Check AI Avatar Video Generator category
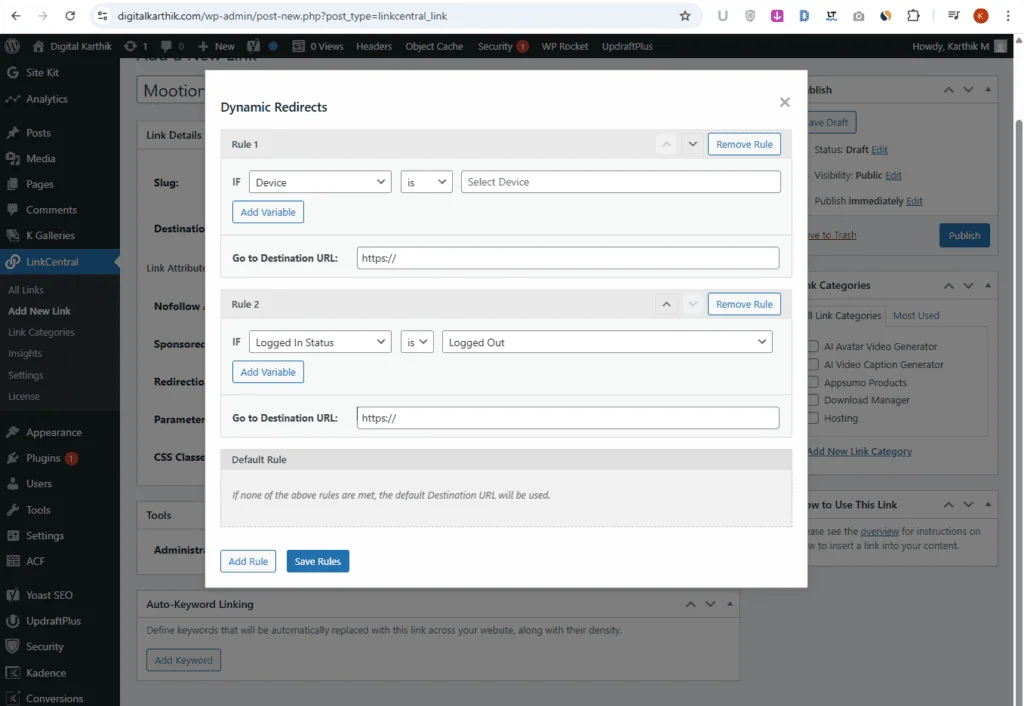Viewport: 1024px width, 706px height. [x=814, y=347]
